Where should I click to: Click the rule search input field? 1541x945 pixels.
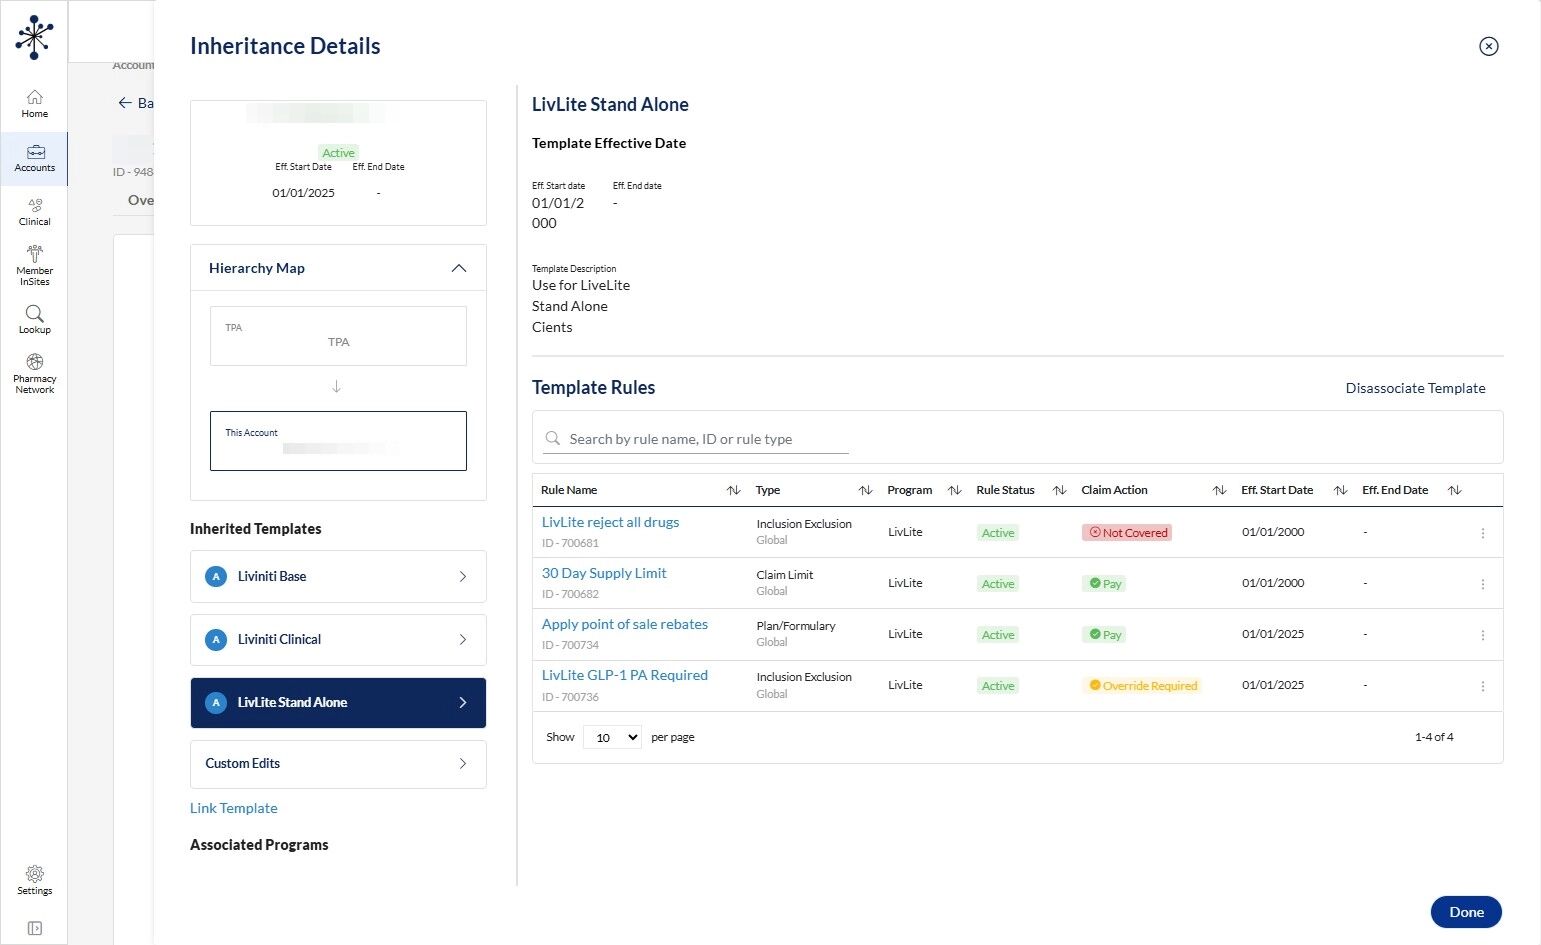tap(700, 439)
